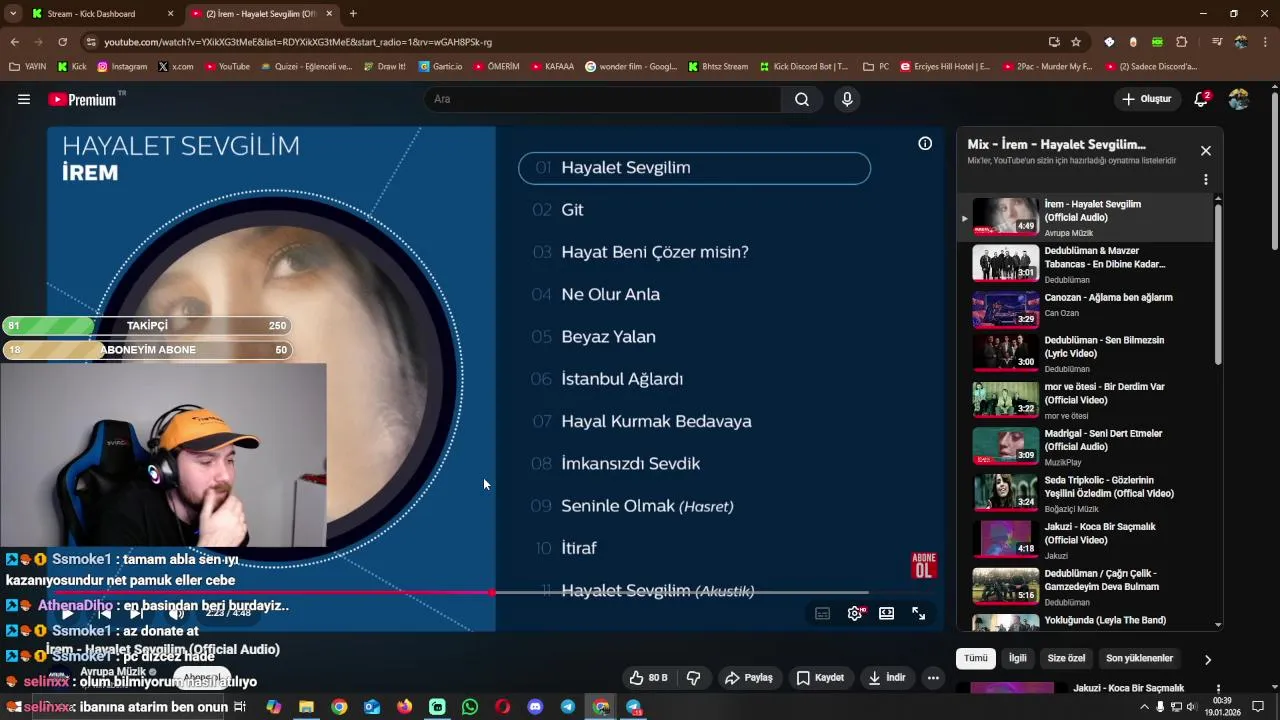Play Jakuzi - Koca Bir Saçmalık from the mix

tap(1085, 540)
